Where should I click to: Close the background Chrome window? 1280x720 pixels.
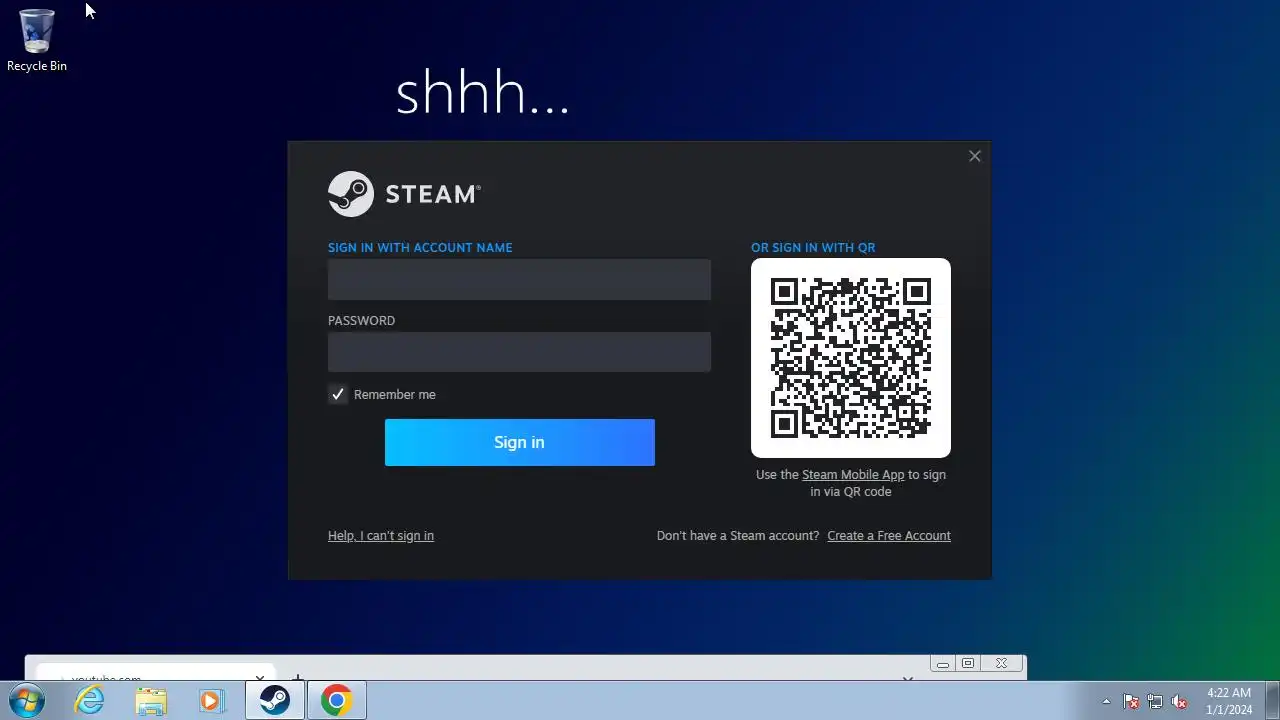[1002, 664]
